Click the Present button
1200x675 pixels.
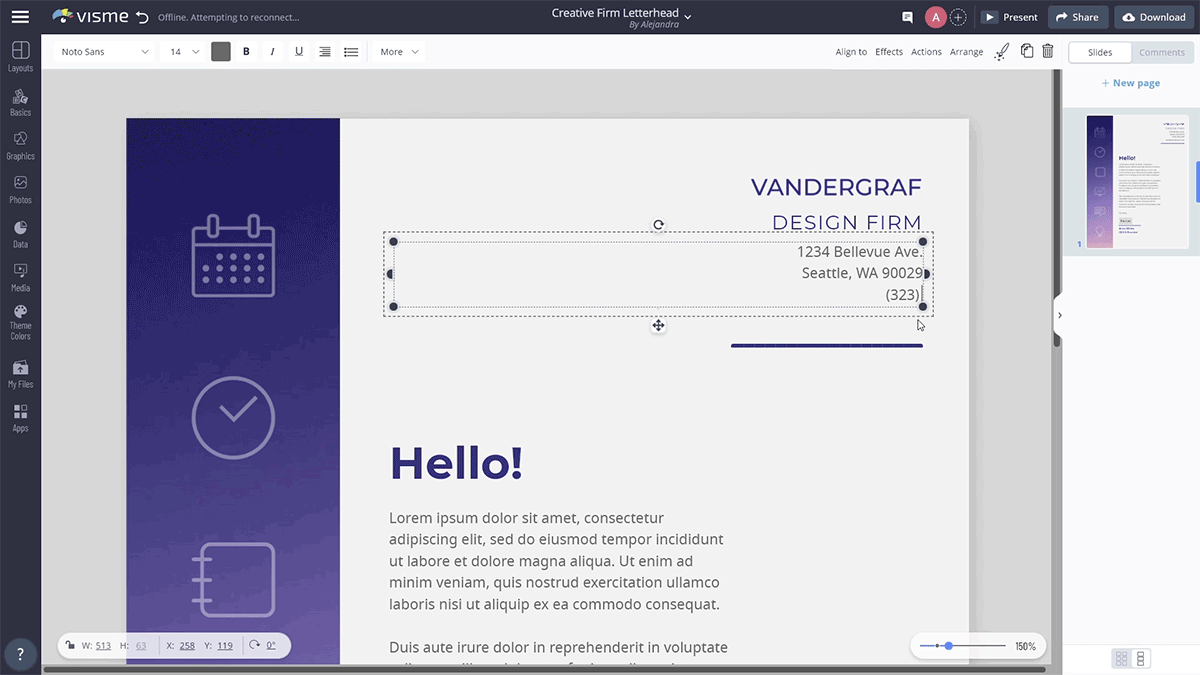(x=1010, y=16)
